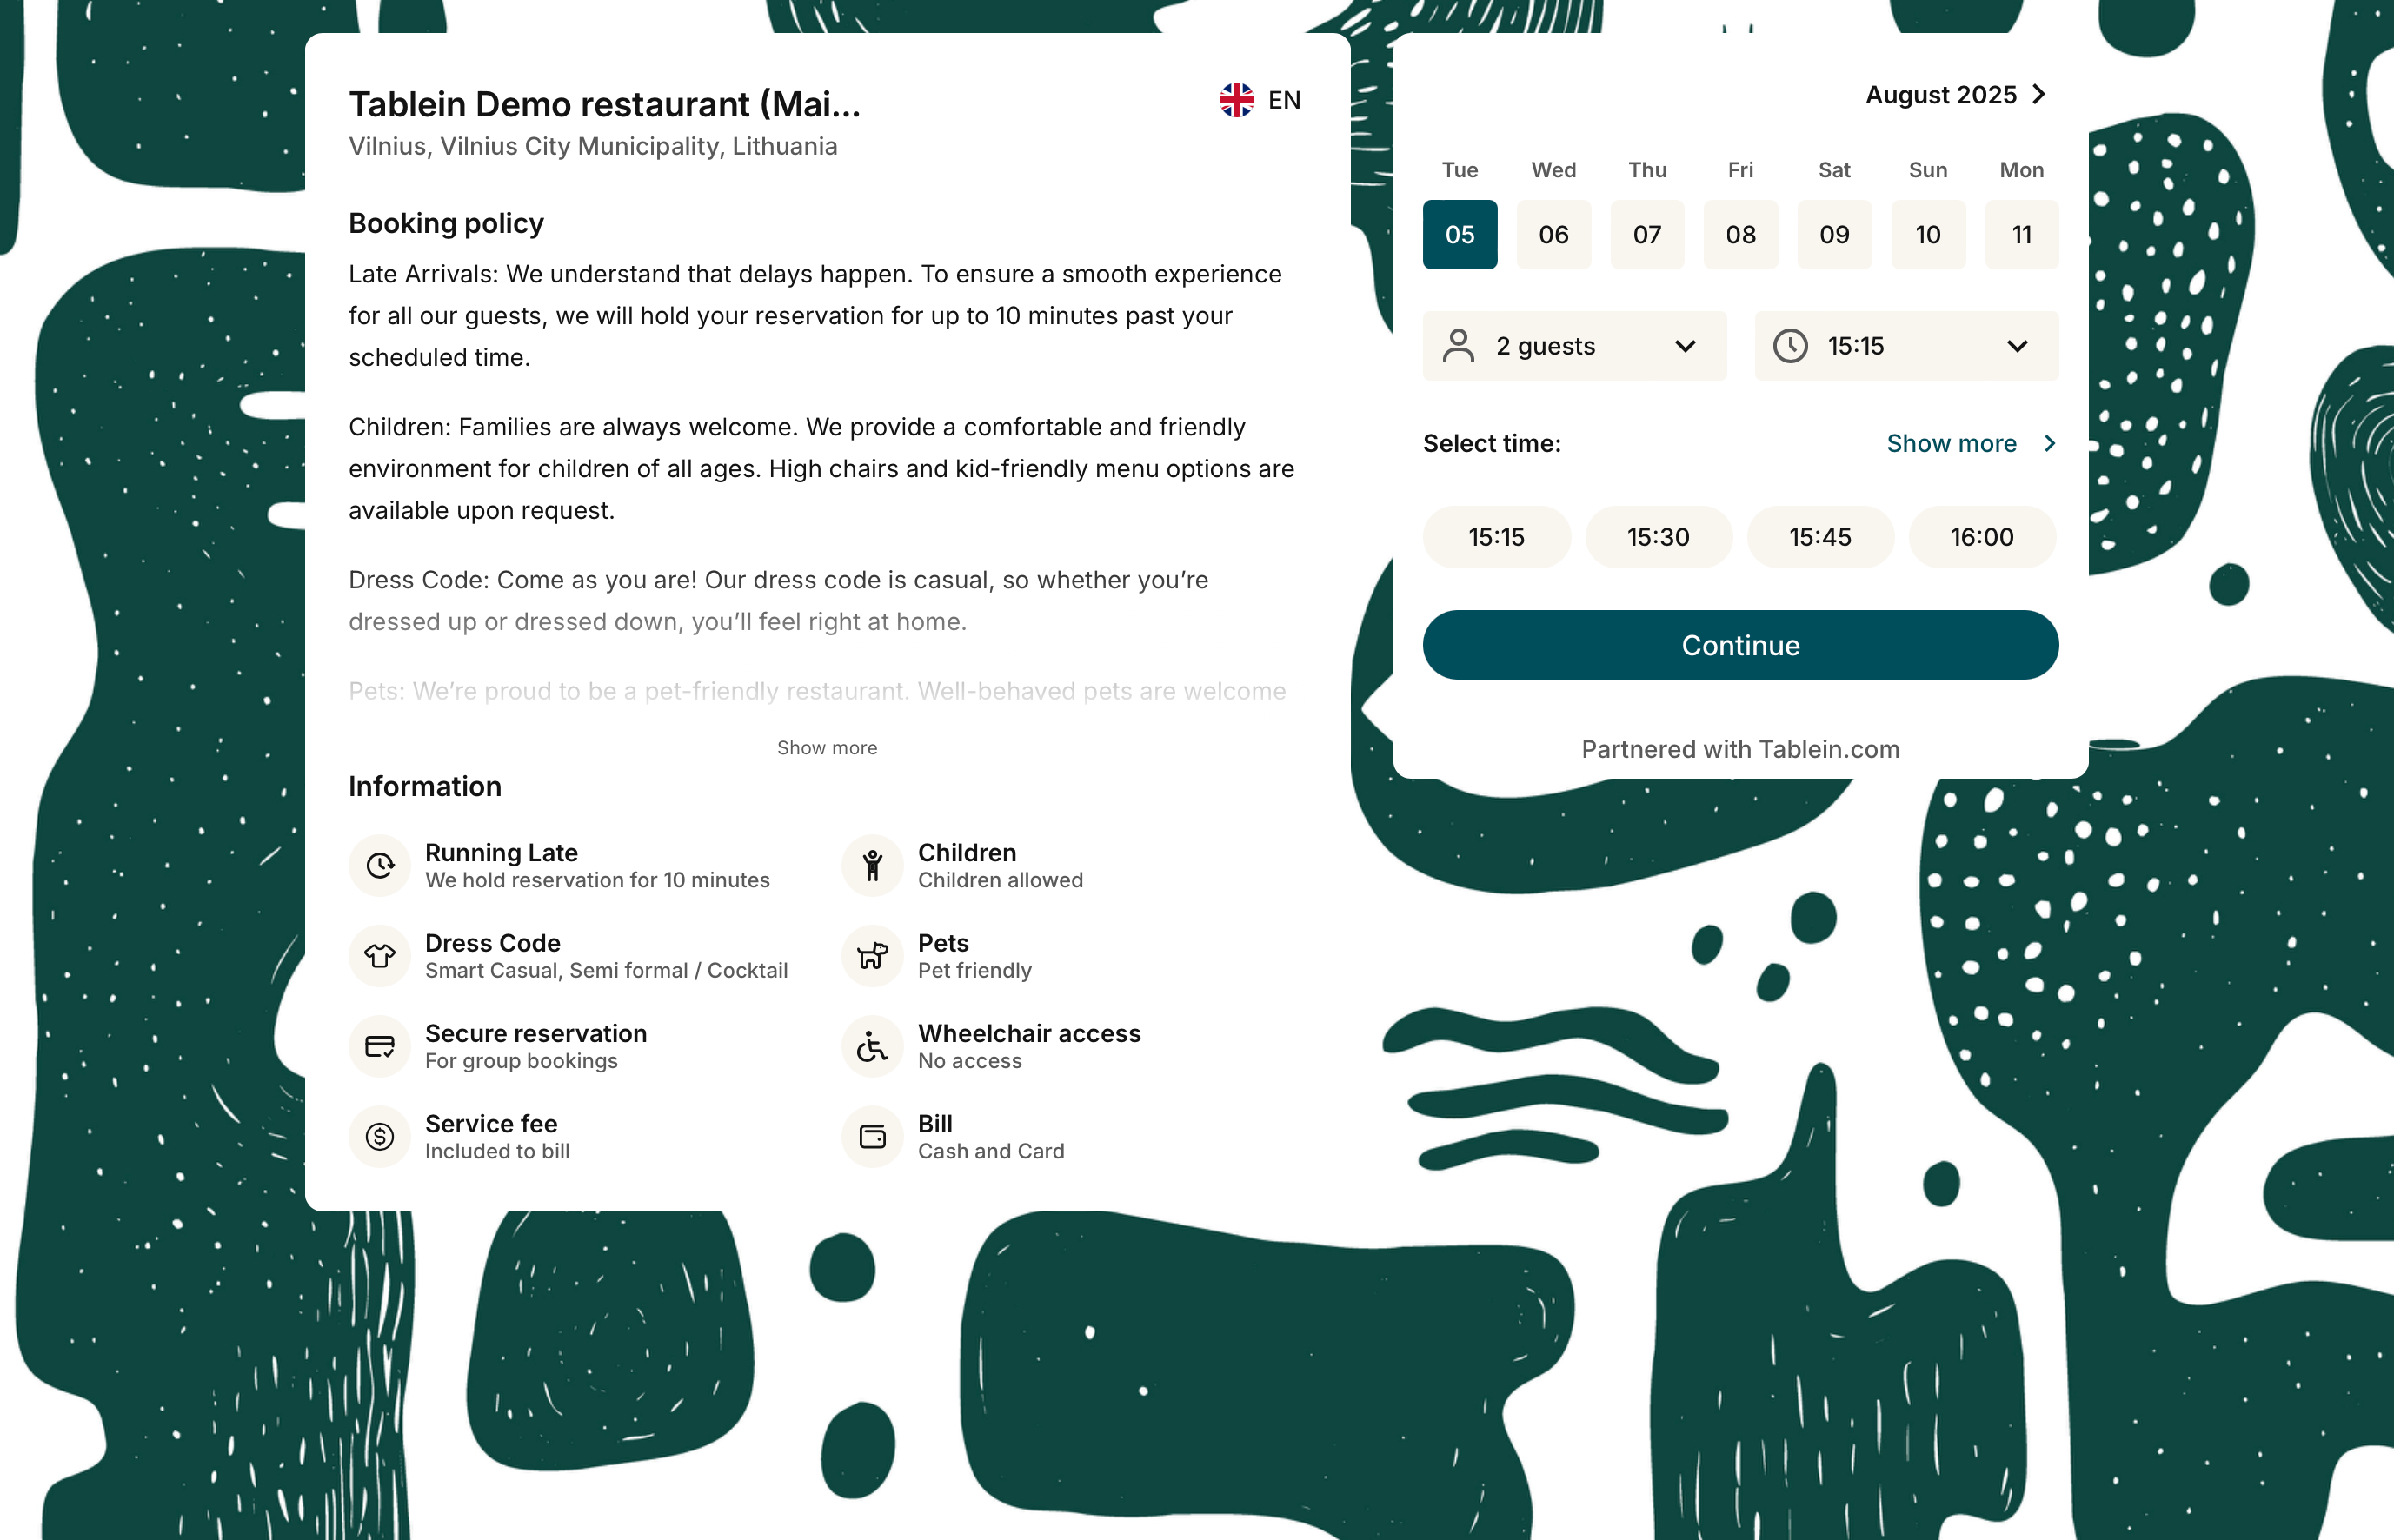Screen dimensions: 2394x1540
Task: Open the 2 guests dropdown
Action: coord(1574,346)
